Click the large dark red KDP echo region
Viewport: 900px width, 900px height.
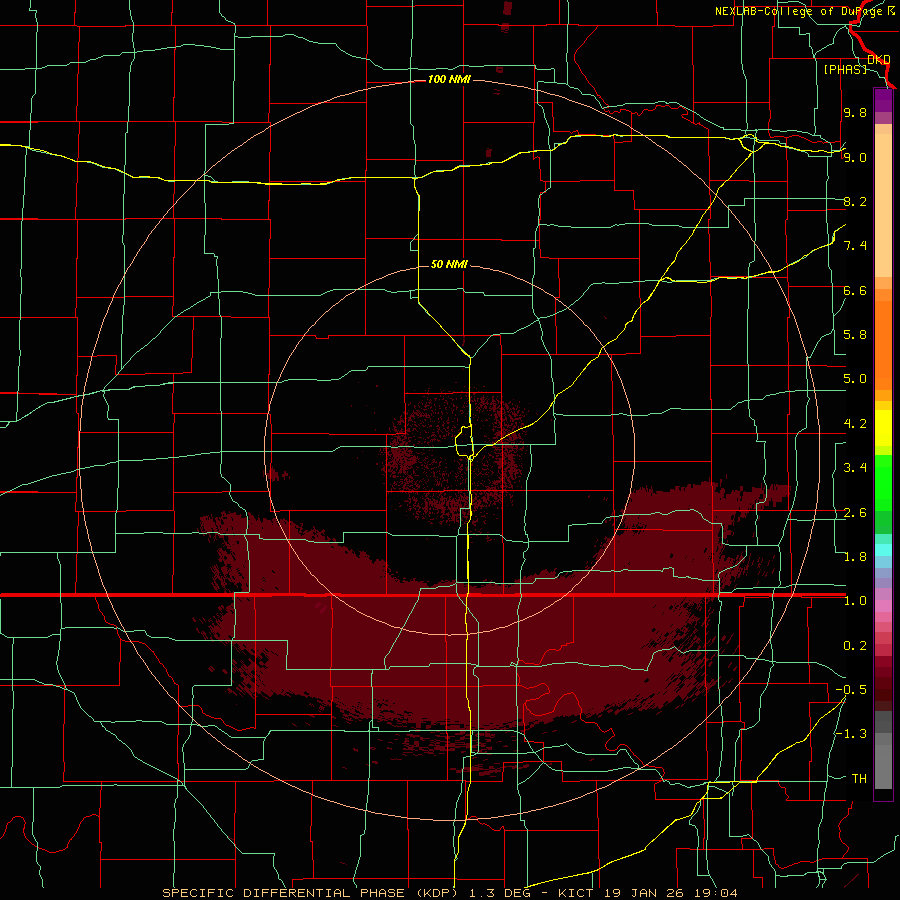(476, 643)
